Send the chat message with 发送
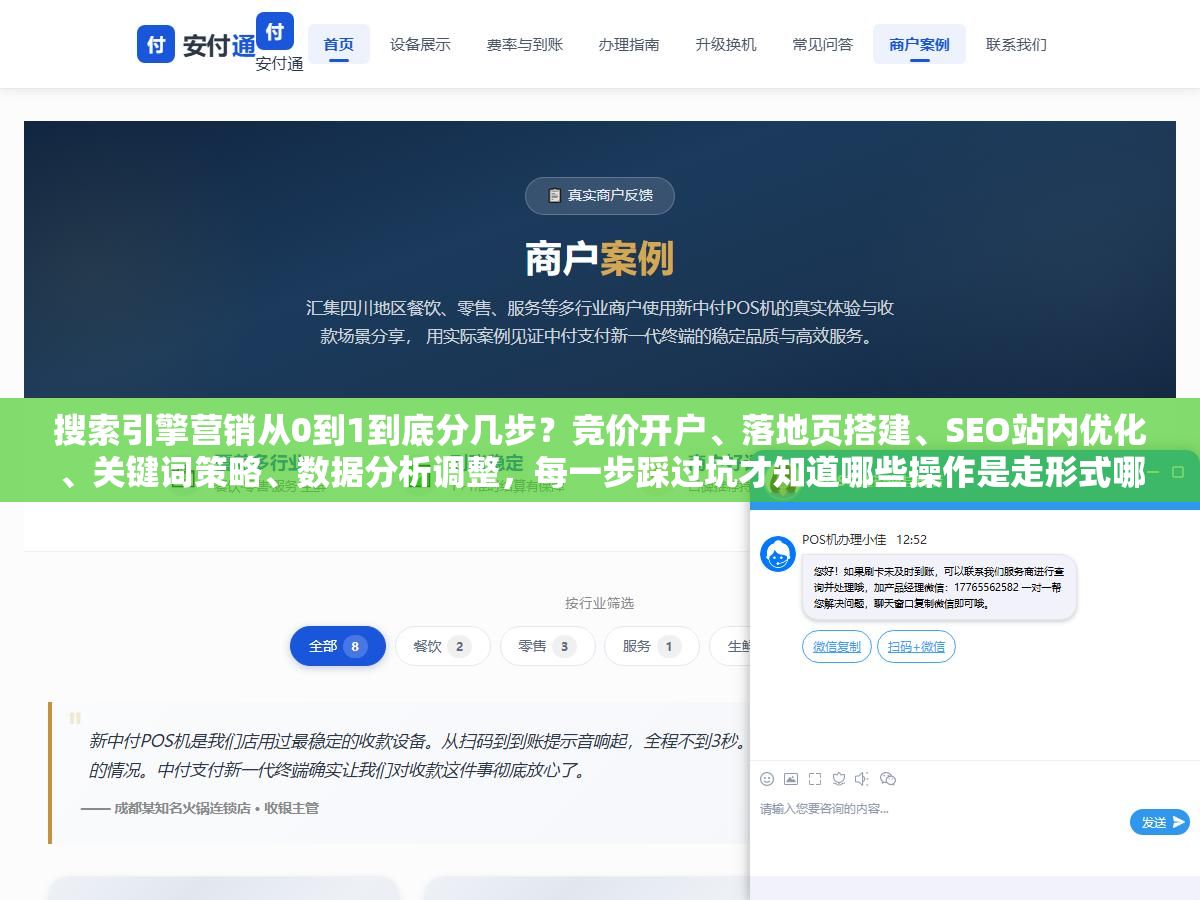This screenshot has height=900, width=1200. pos(1160,822)
